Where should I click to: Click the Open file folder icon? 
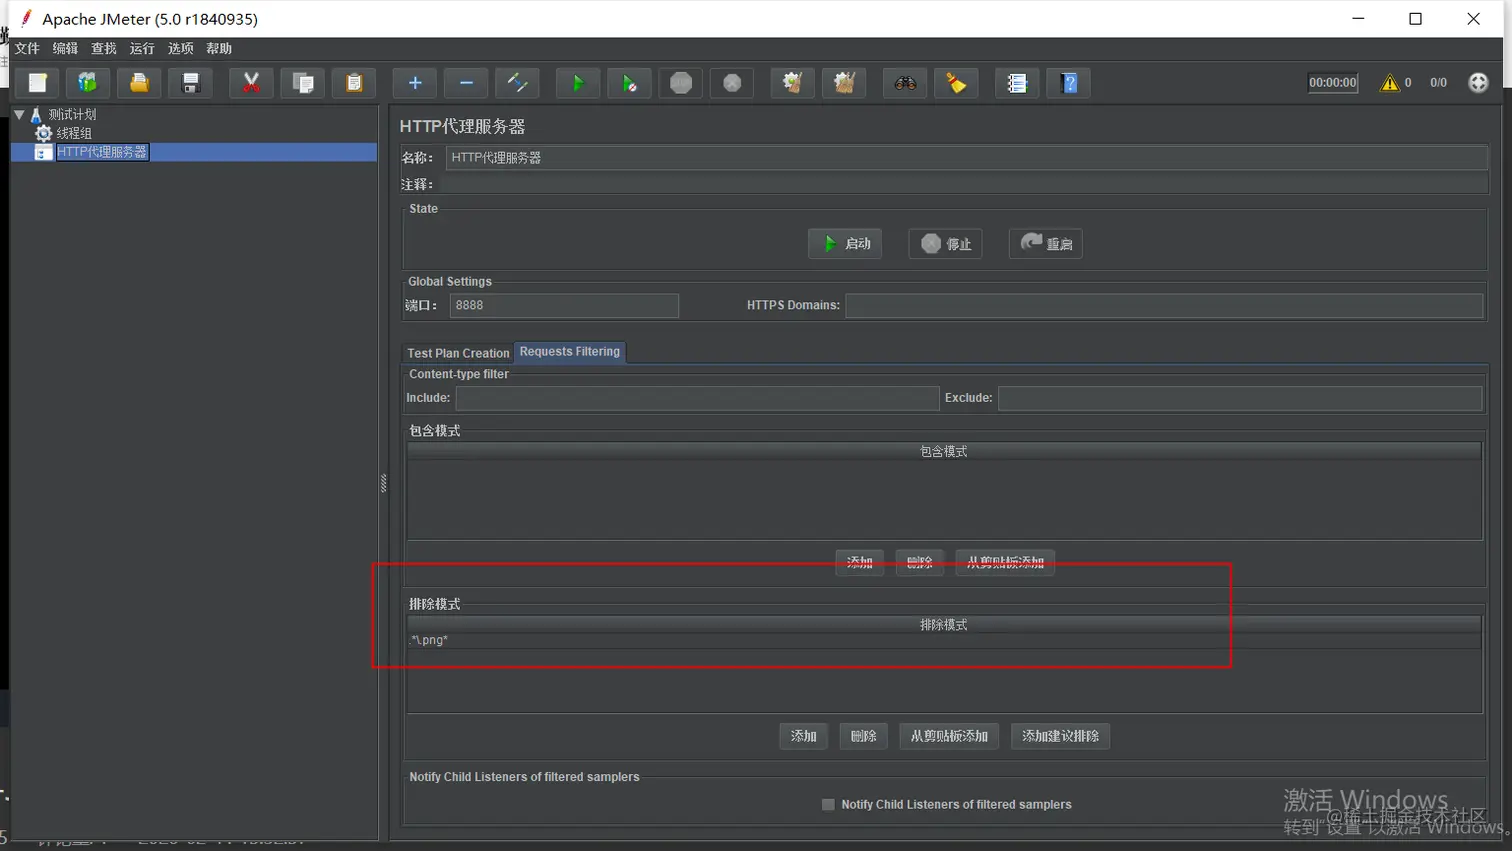(x=139, y=83)
